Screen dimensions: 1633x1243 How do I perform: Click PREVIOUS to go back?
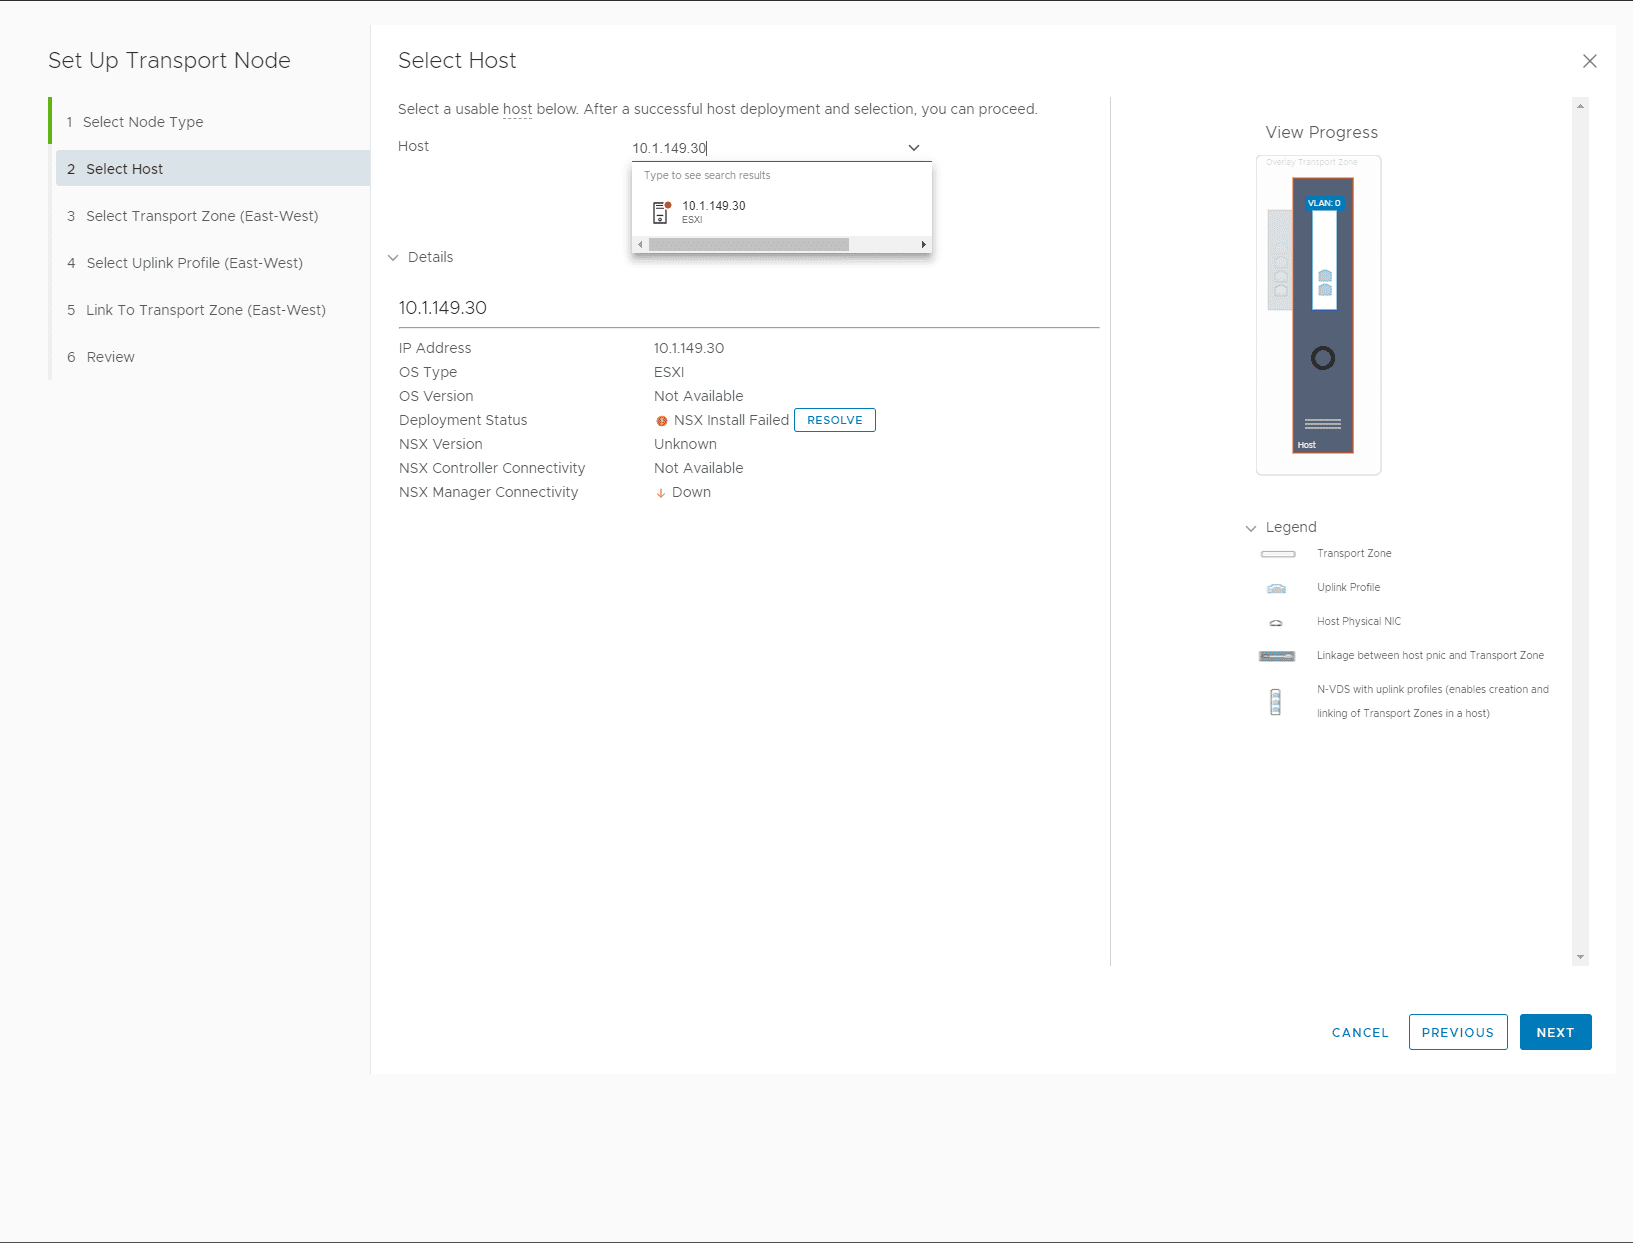[x=1457, y=1032]
